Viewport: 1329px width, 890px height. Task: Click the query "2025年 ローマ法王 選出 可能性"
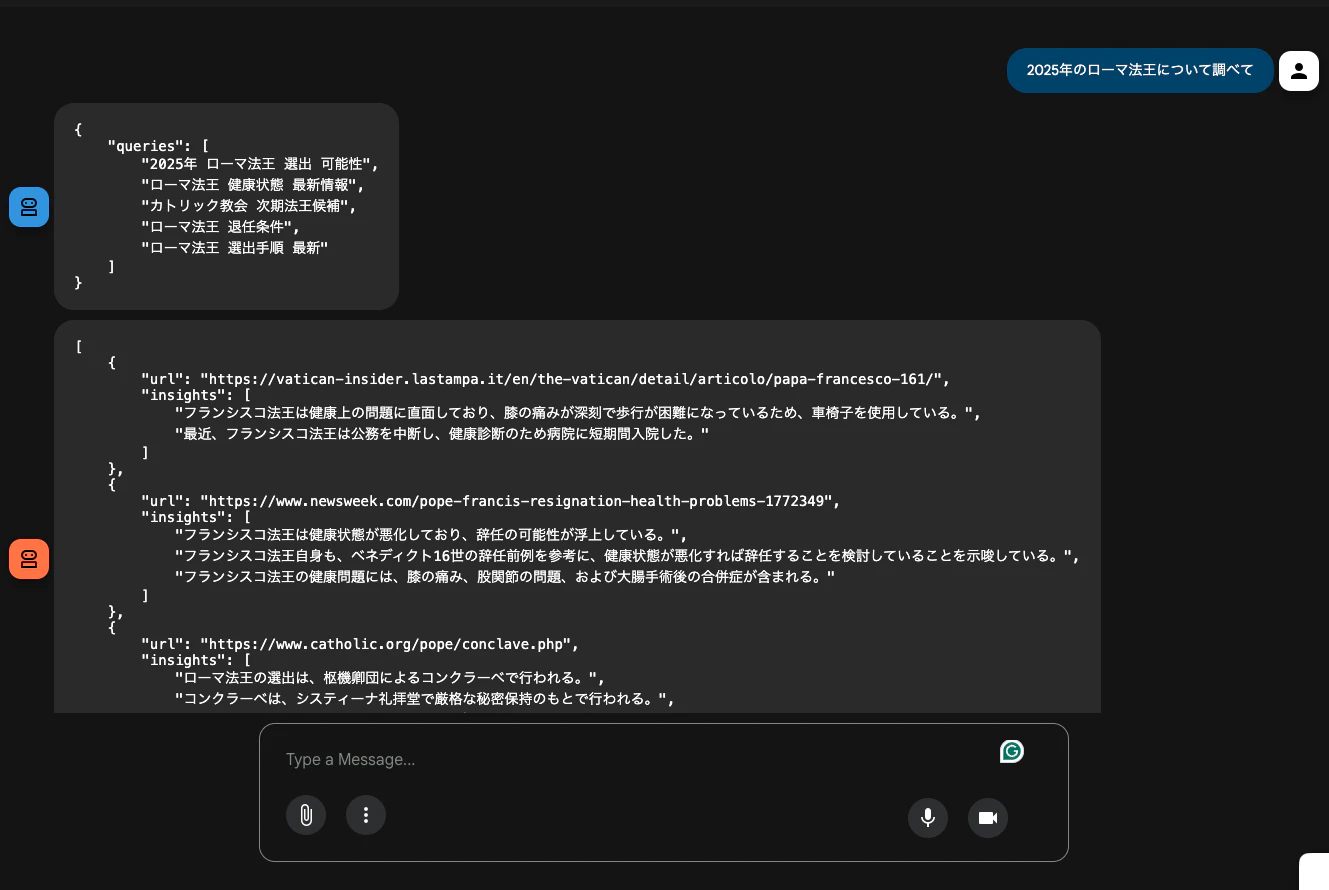(260, 163)
